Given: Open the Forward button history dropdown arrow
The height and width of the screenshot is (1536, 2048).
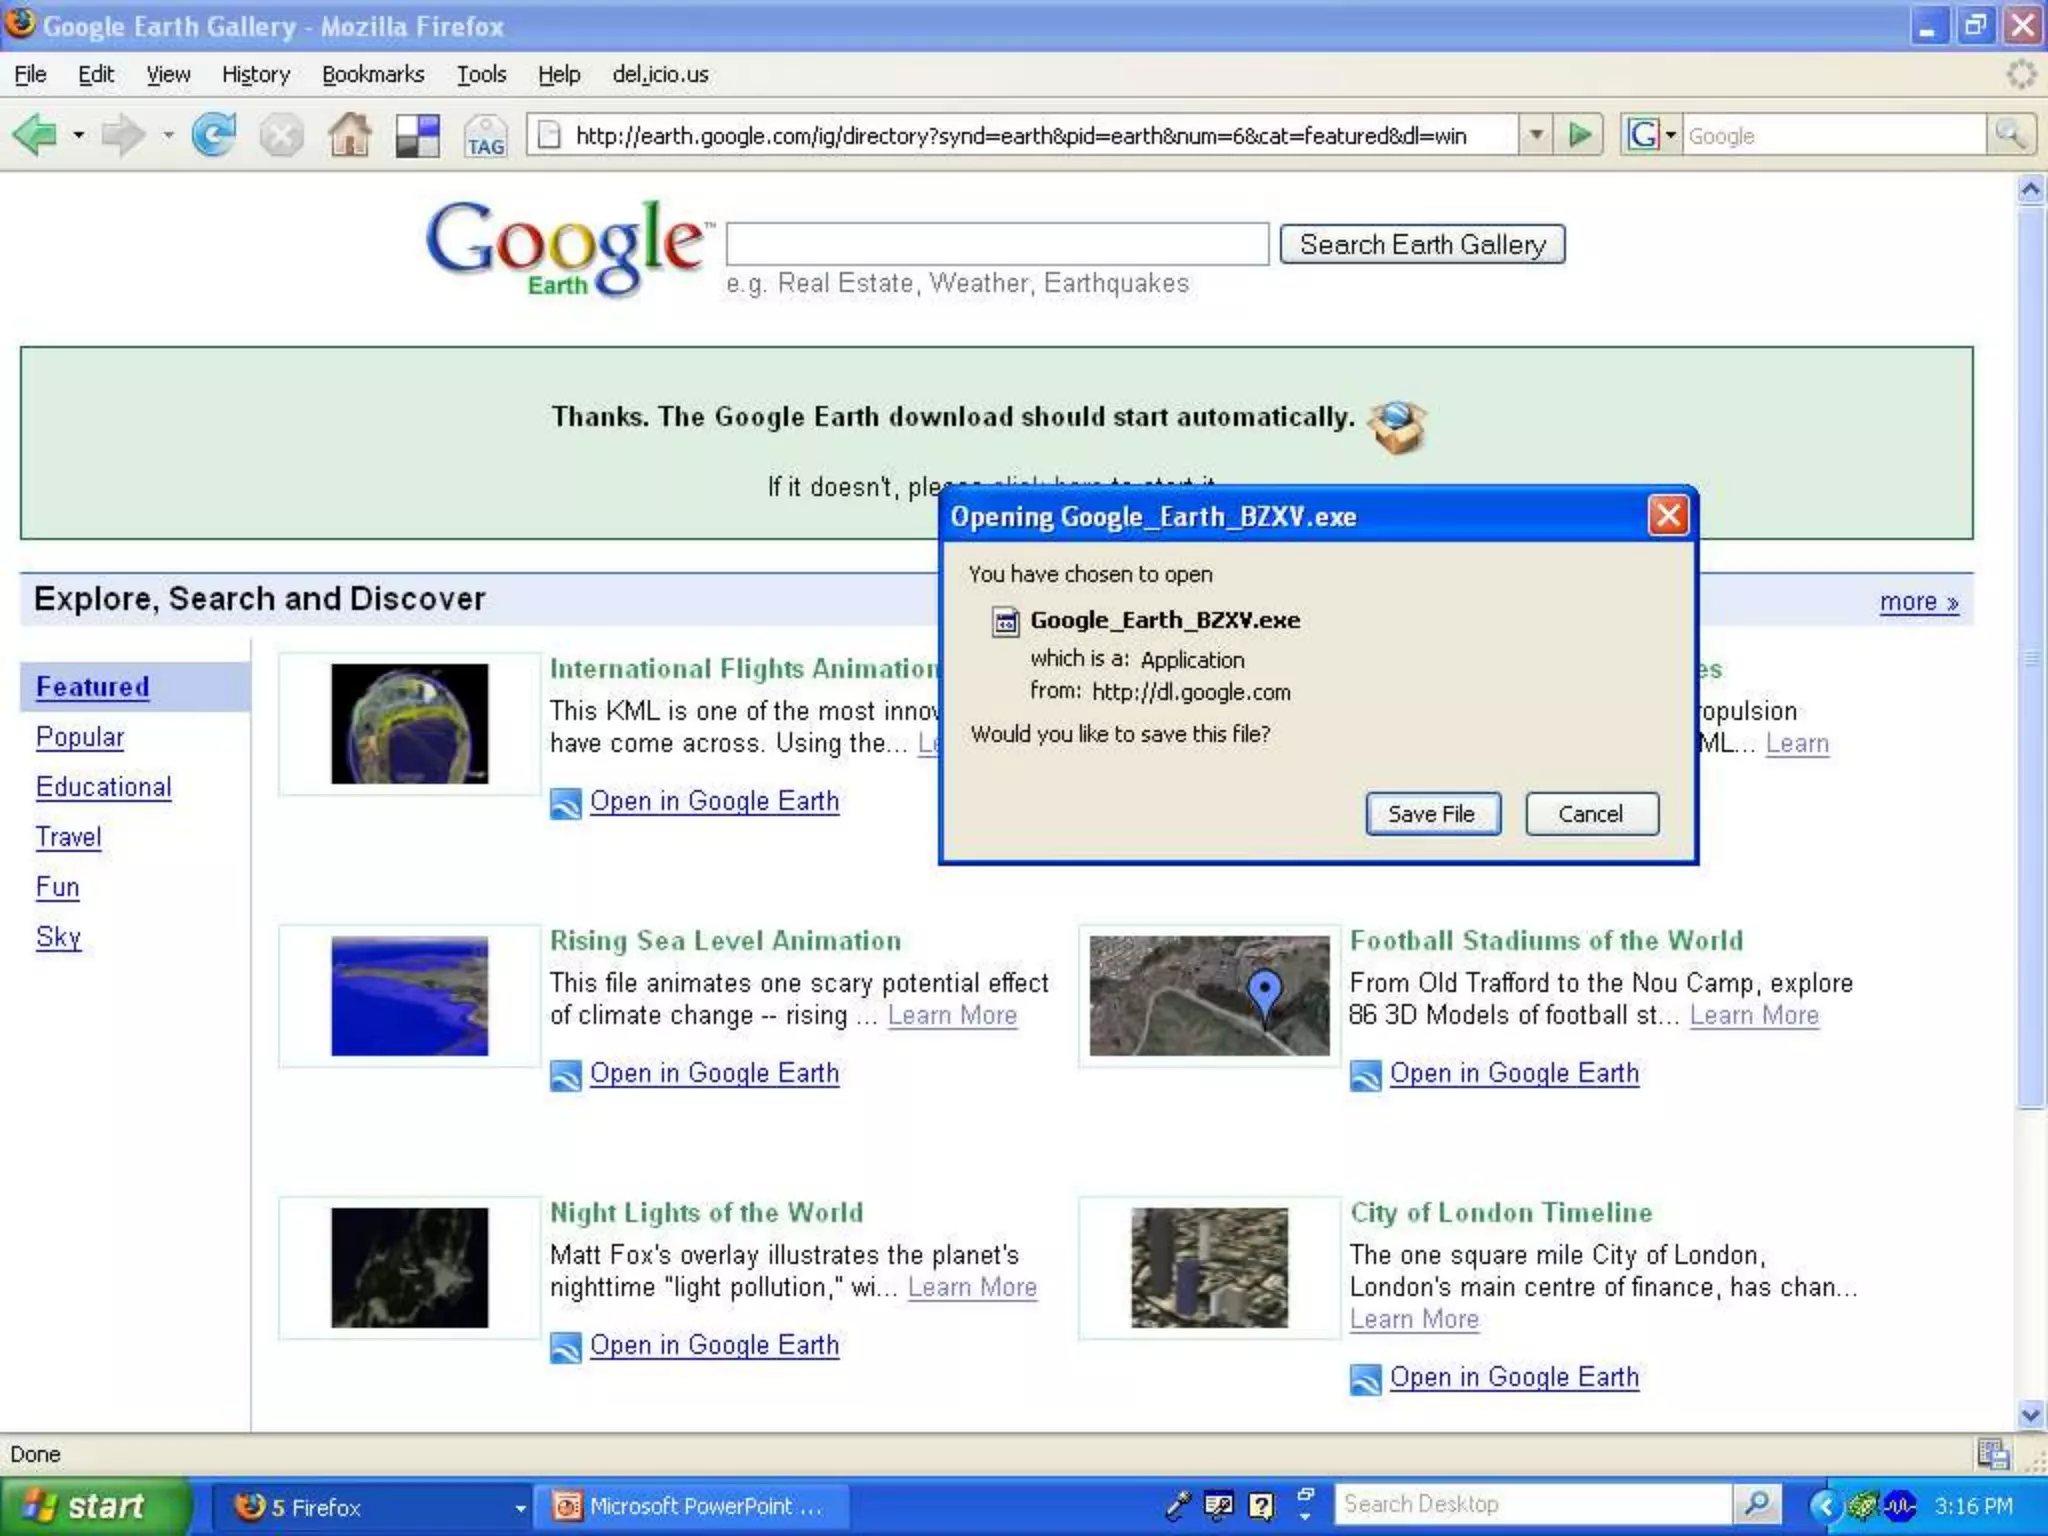Looking at the screenshot, I should 168,135.
